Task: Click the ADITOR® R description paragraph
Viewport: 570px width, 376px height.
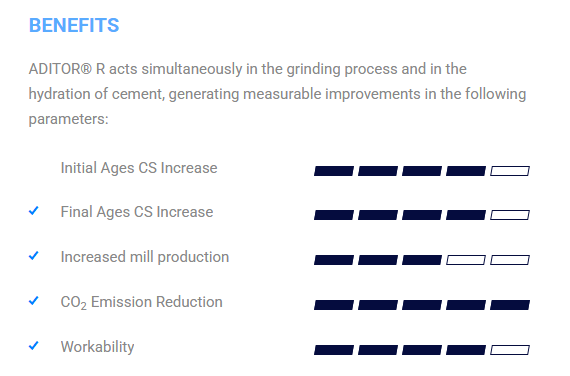Action: coord(277,94)
